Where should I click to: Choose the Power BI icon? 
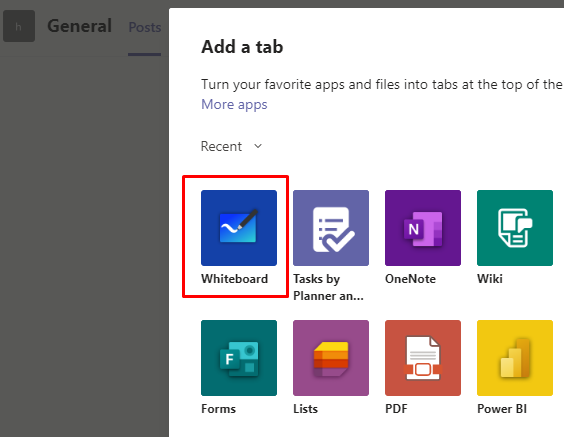point(515,358)
